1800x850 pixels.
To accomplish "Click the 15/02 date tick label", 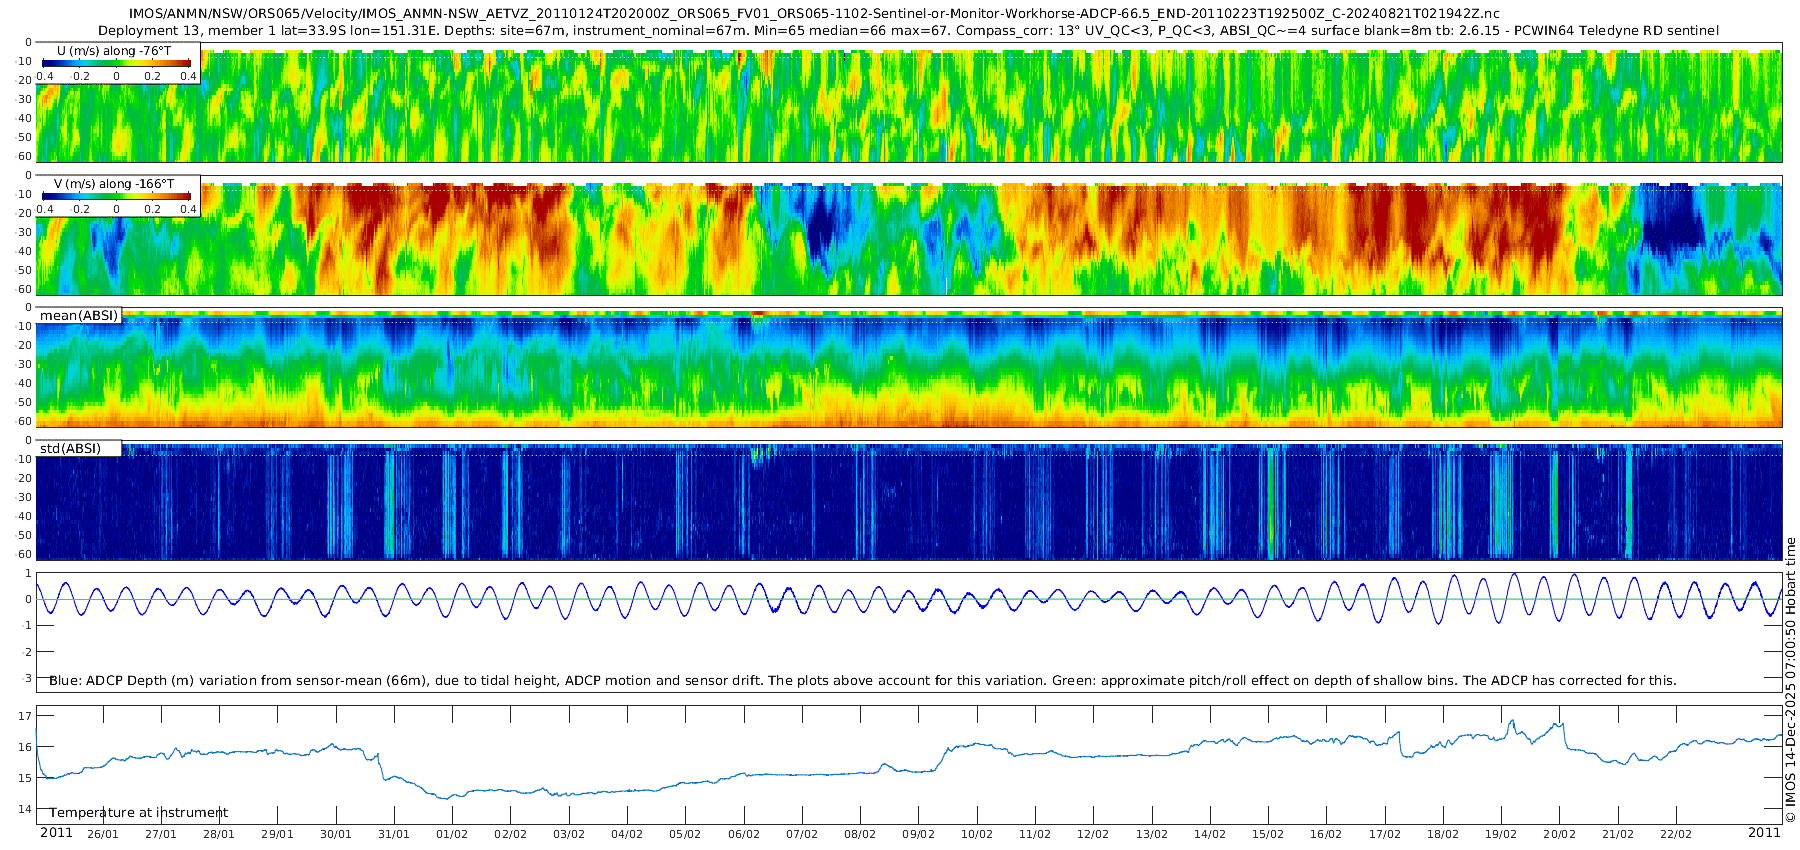I will [1268, 834].
